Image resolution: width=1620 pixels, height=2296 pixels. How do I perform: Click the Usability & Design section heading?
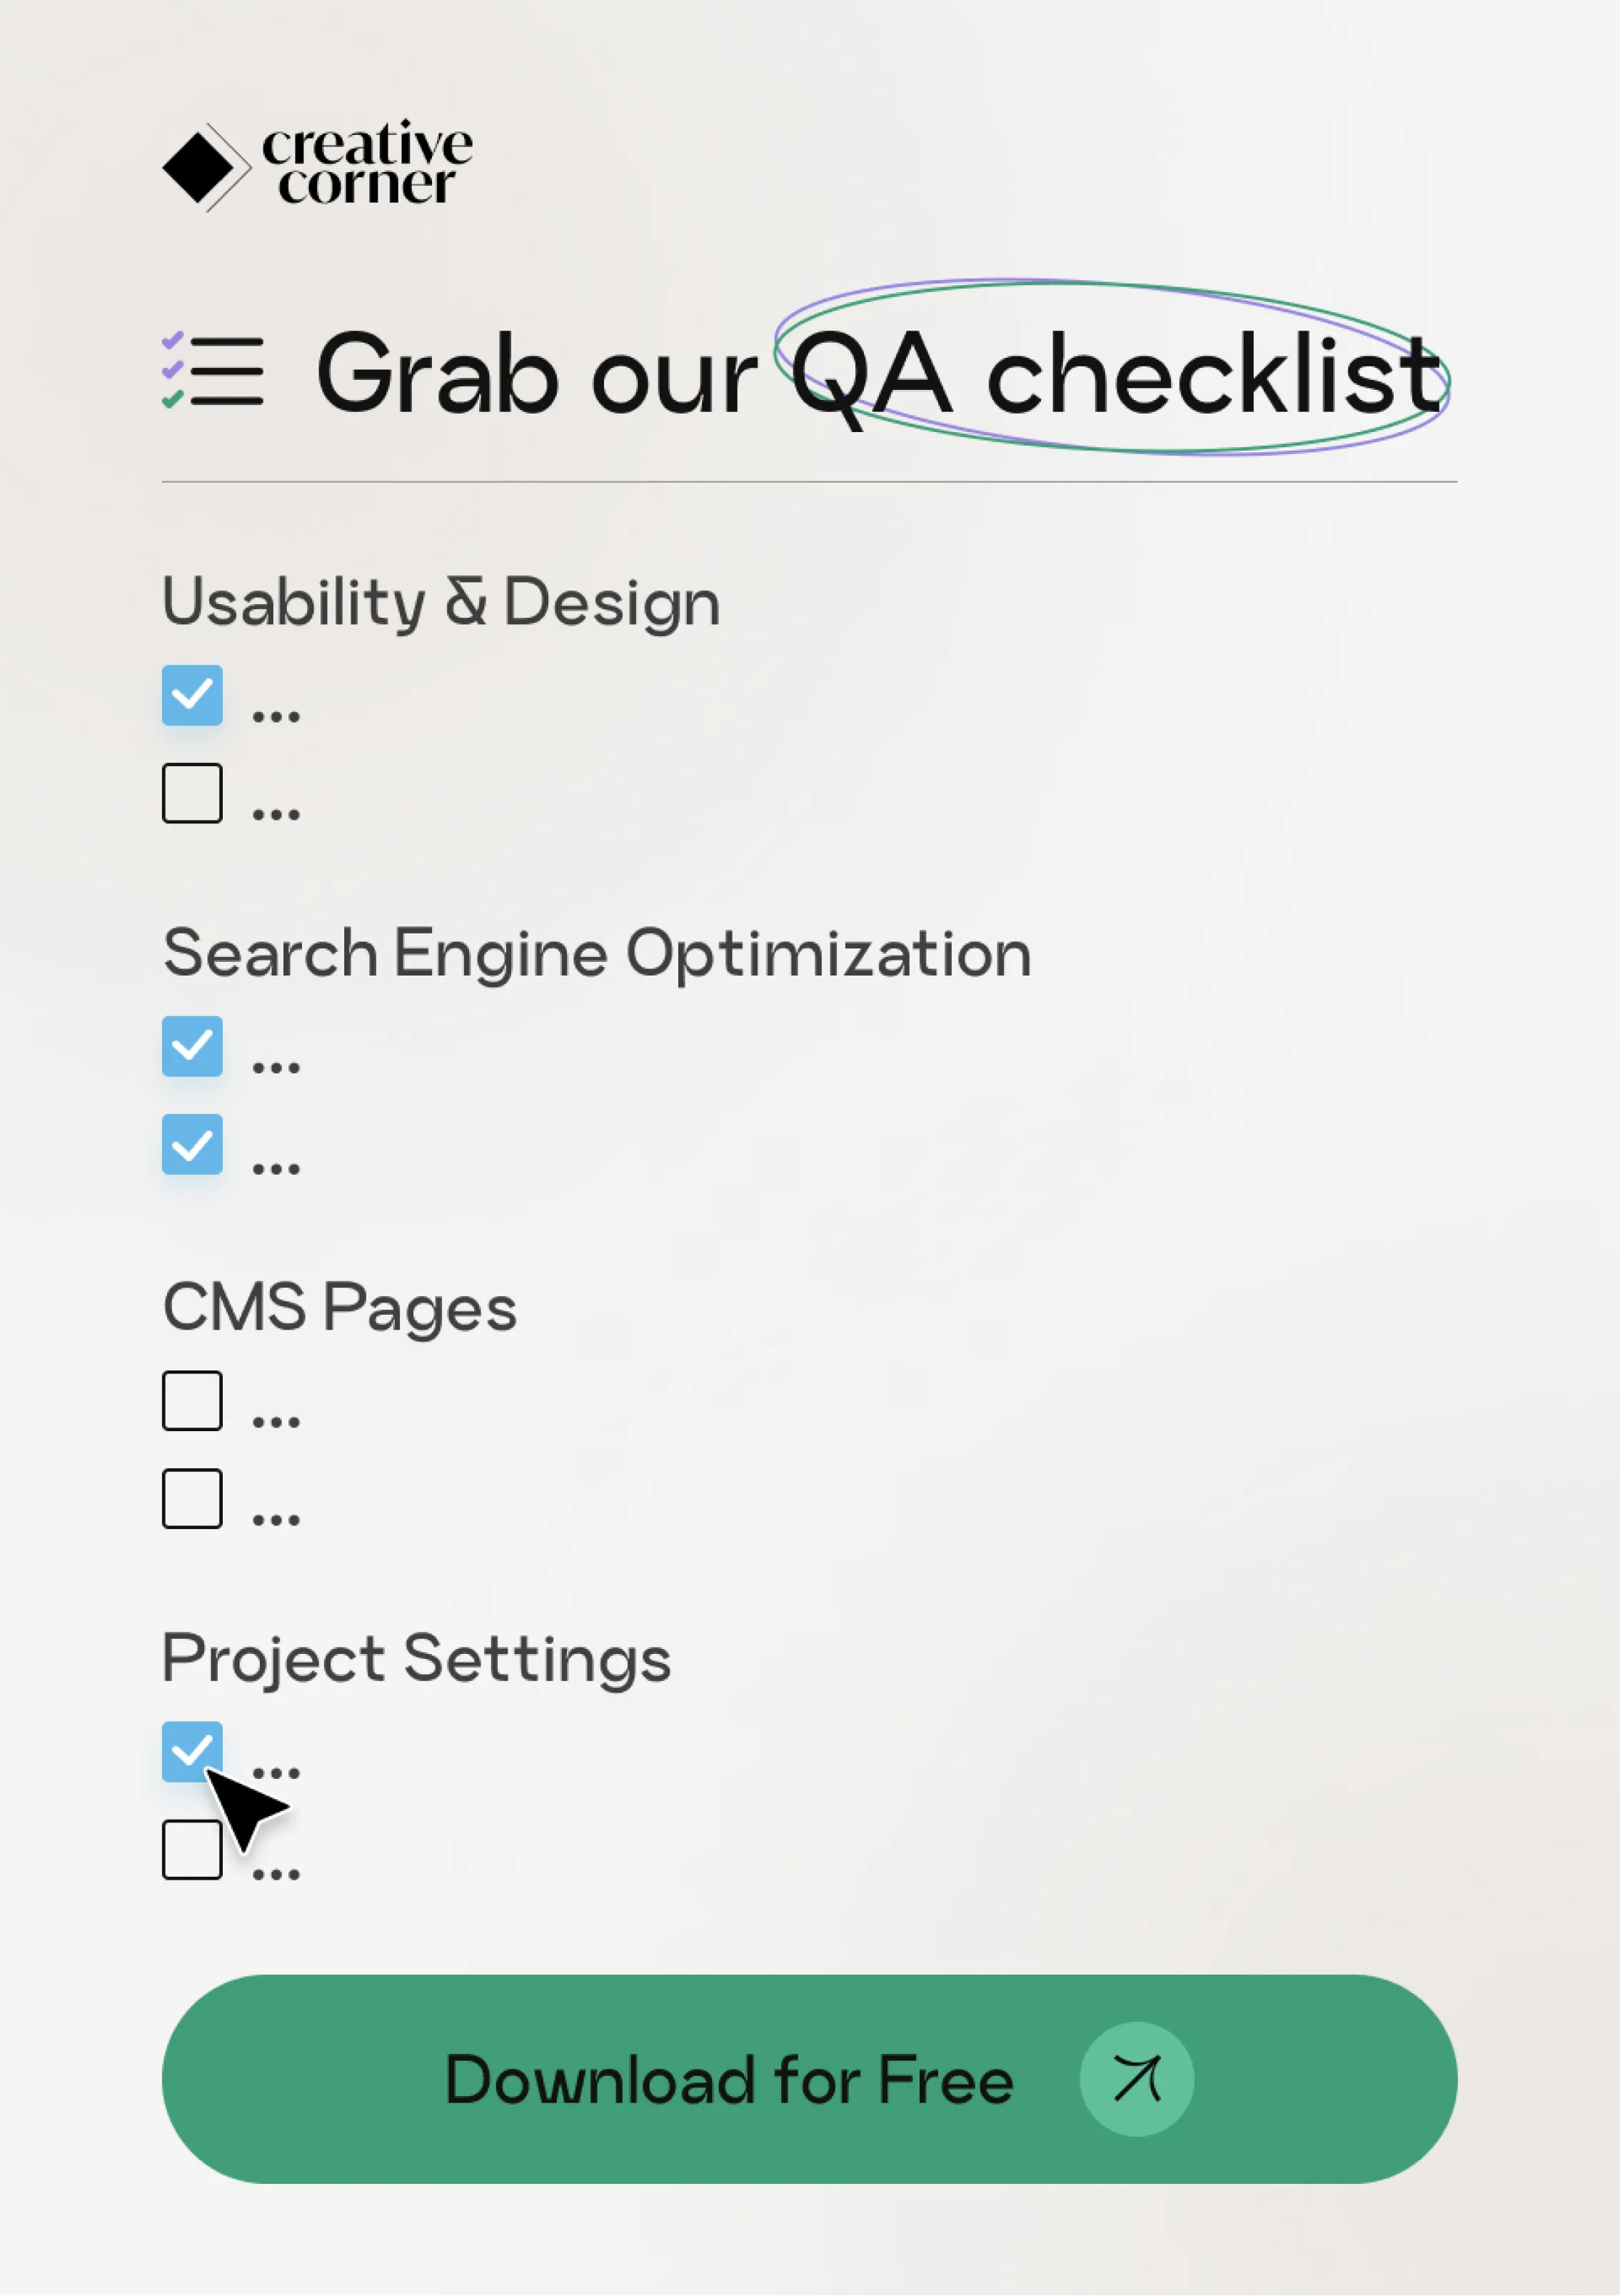441,603
